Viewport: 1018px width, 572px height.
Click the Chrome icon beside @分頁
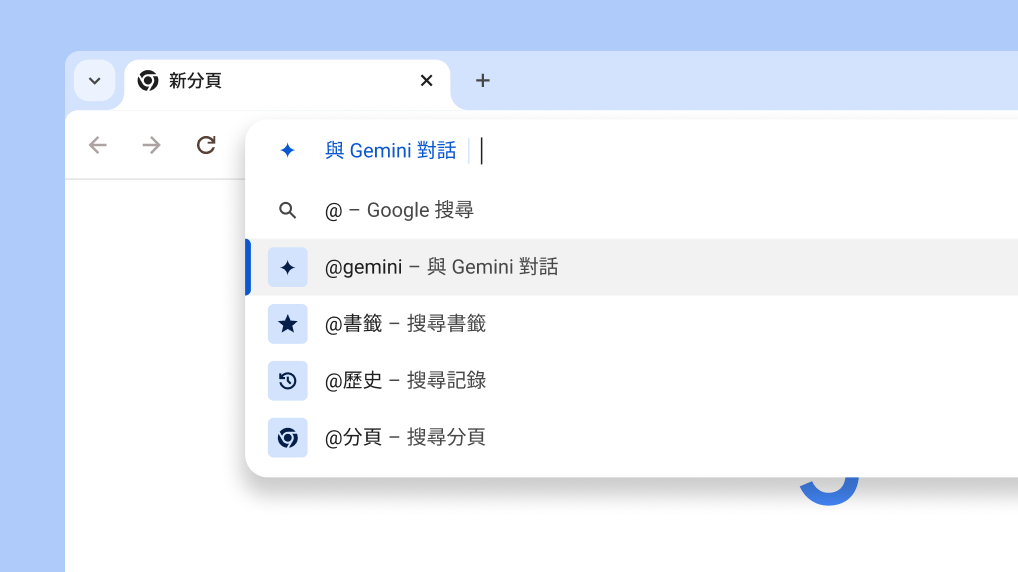pyautogui.click(x=288, y=438)
